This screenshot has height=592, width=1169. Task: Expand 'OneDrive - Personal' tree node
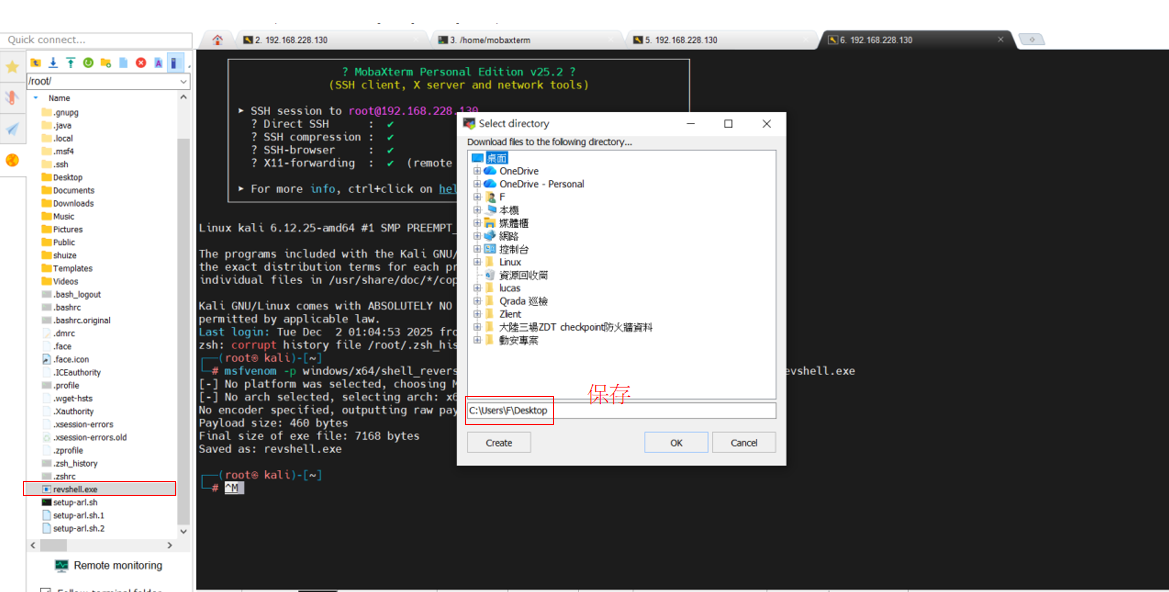(x=477, y=183)
